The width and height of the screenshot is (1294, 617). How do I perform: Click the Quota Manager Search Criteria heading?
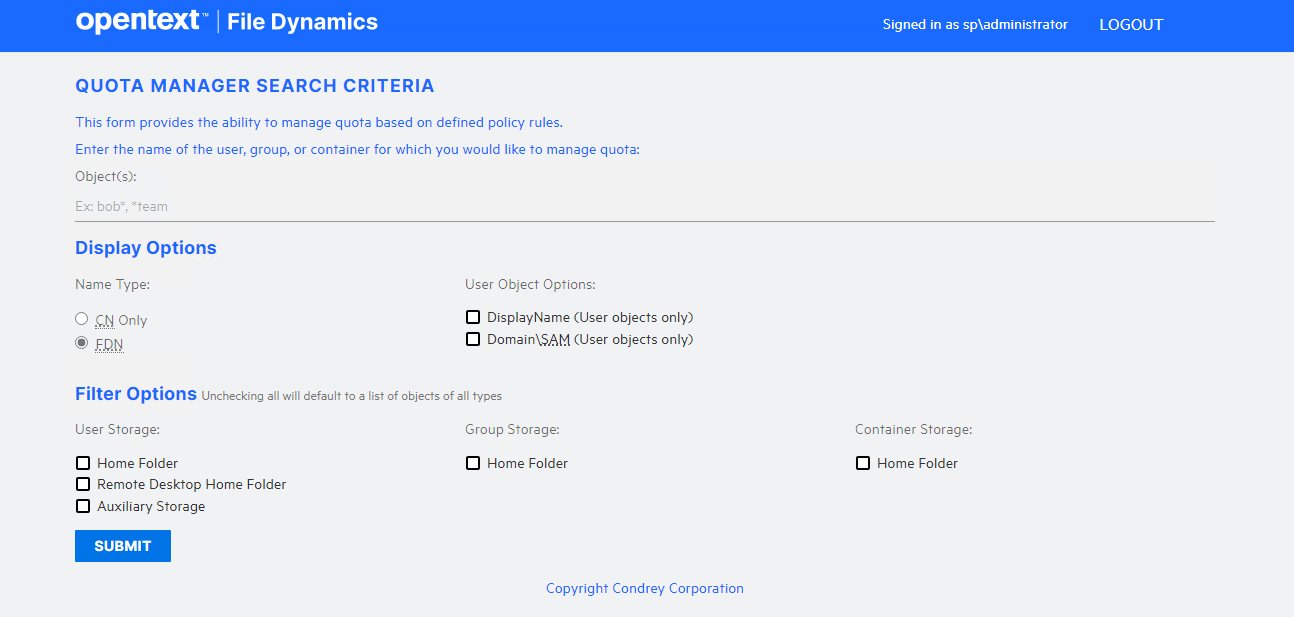click(x=255, y=87)
